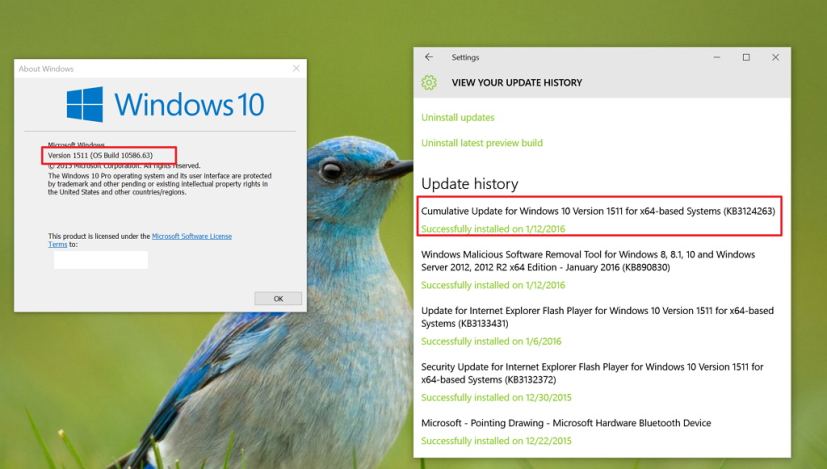Image resolution: width=827 pixels, height=469 pixels.
Task: Click the VIEW YOUR UPDATE HISTORY header
Action: [x=517, y=83]
